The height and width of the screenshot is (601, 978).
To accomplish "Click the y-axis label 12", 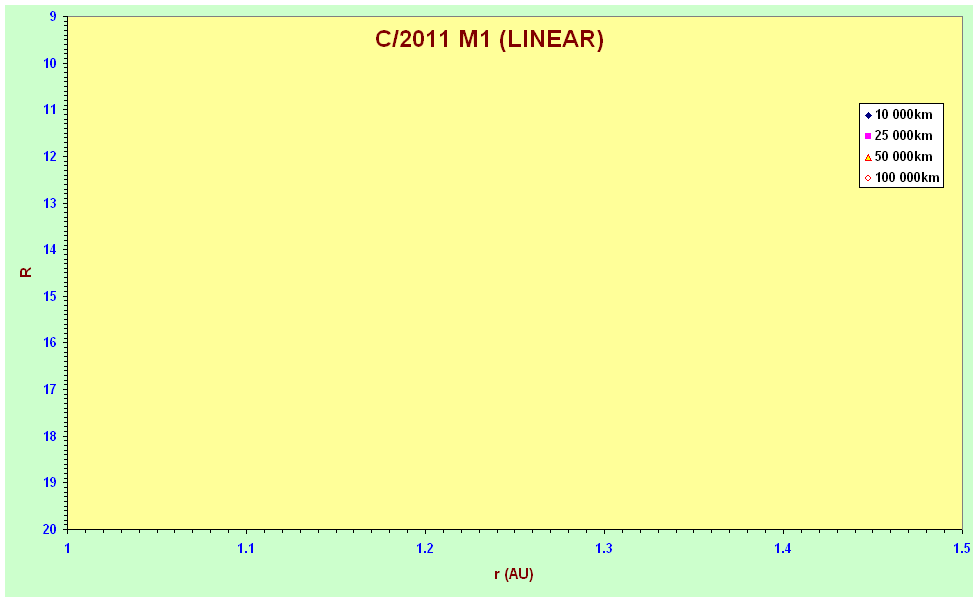I will [x=51, y=156].
